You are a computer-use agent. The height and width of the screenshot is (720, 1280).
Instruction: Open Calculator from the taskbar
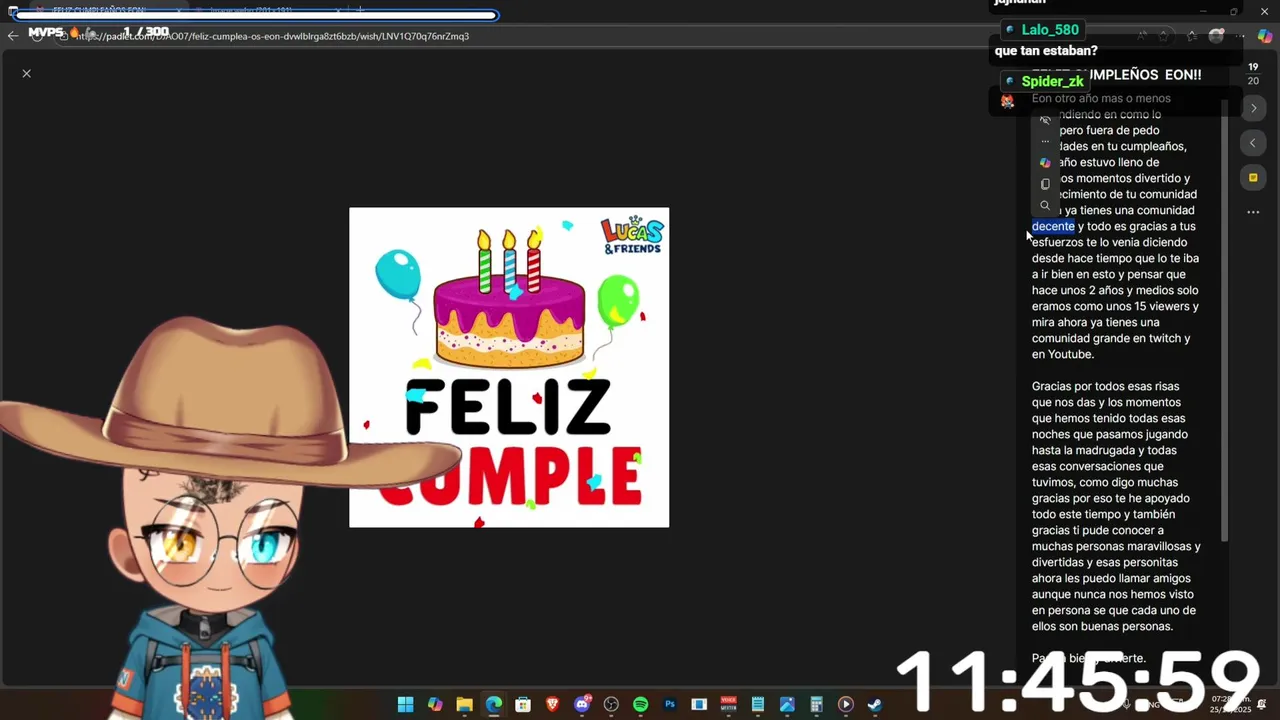tap(816, 704)
